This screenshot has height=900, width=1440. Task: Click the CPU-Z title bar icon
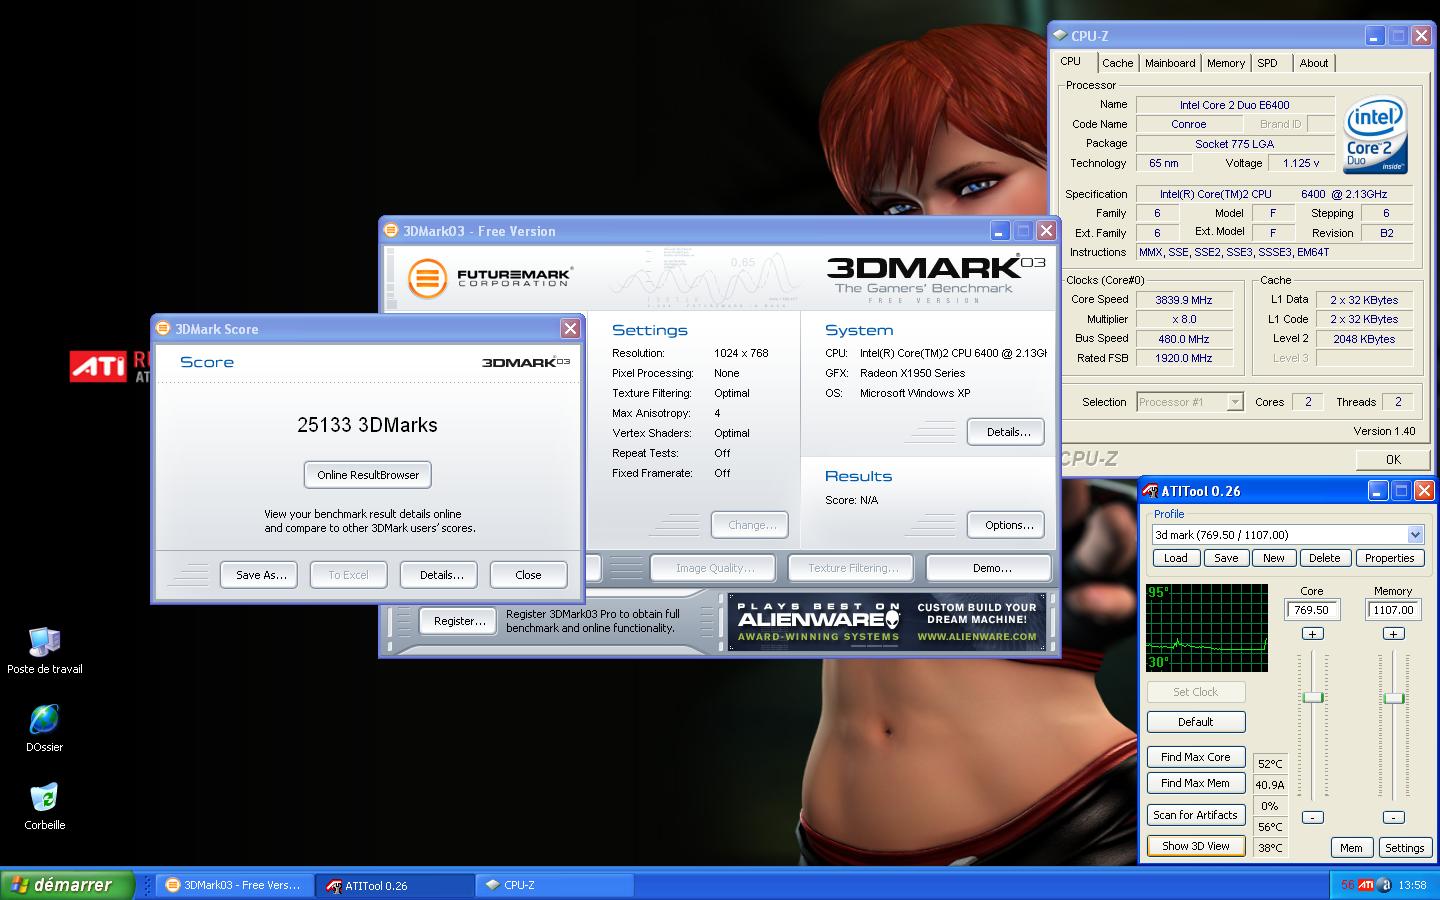coord(1060,35)
